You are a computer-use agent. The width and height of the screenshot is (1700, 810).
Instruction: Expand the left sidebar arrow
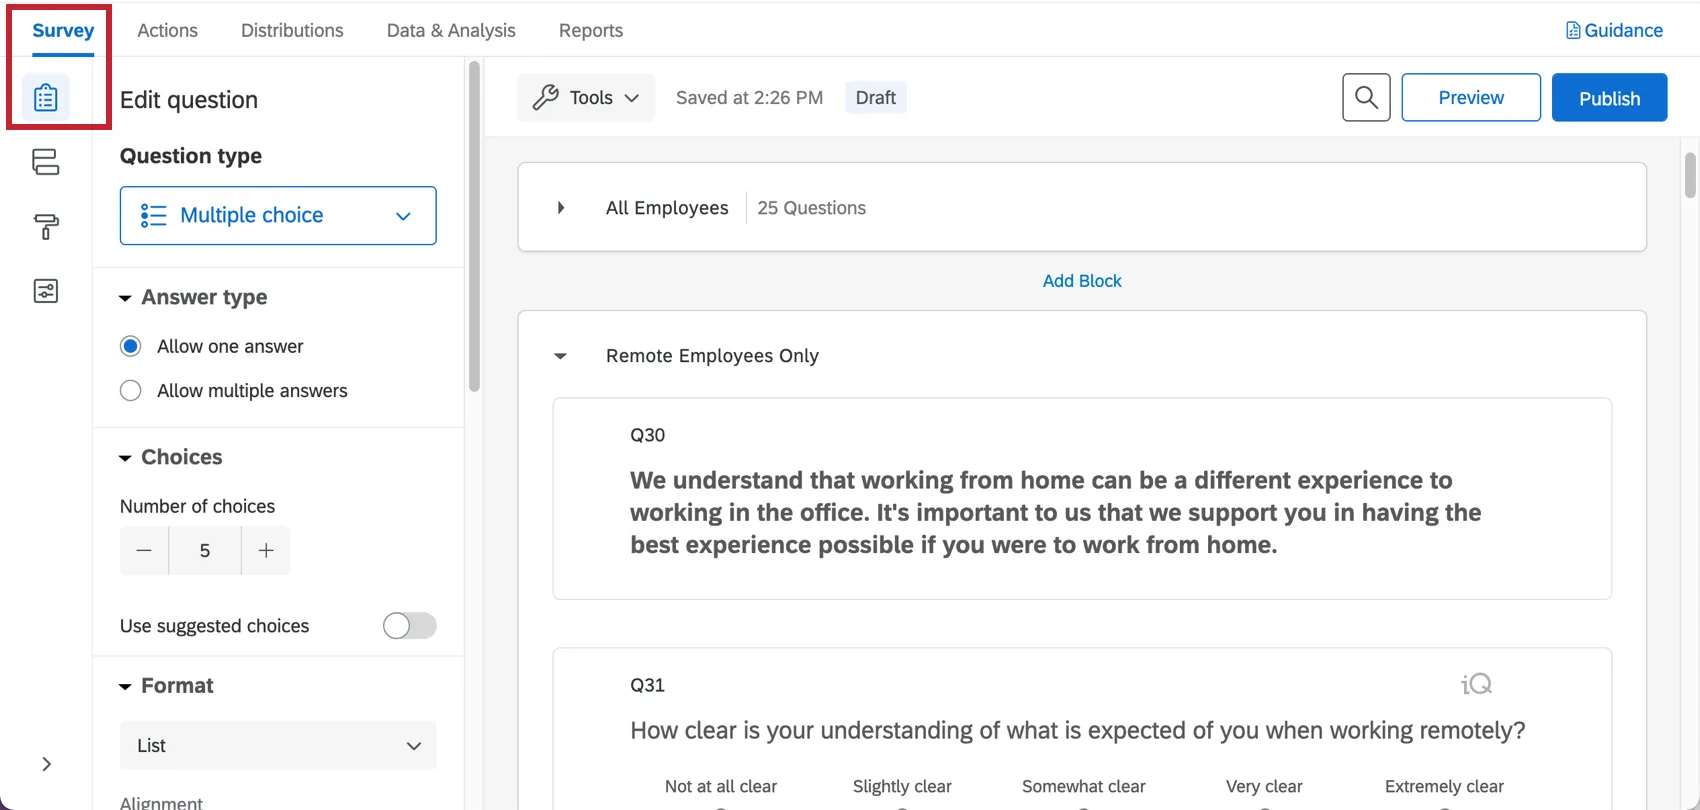pos(46,764)
